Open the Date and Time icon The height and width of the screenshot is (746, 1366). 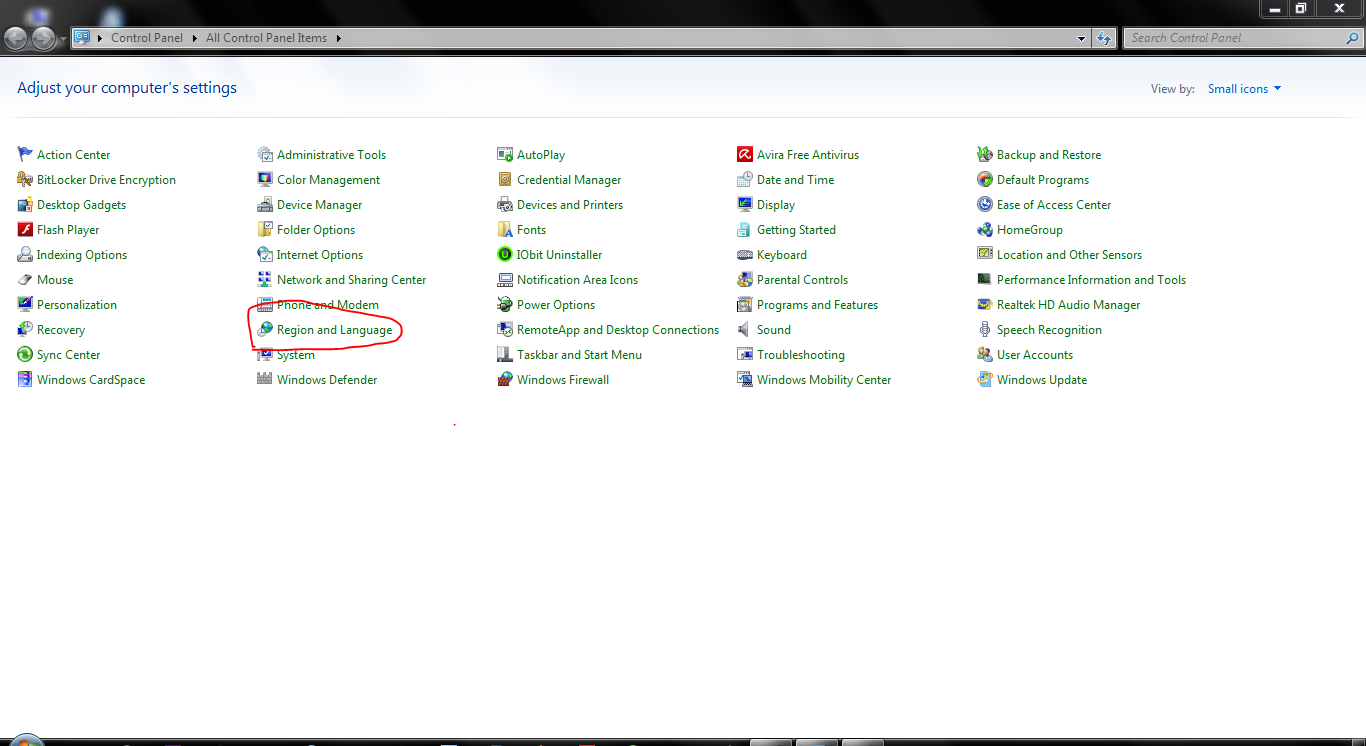click(x=745, y=179)
